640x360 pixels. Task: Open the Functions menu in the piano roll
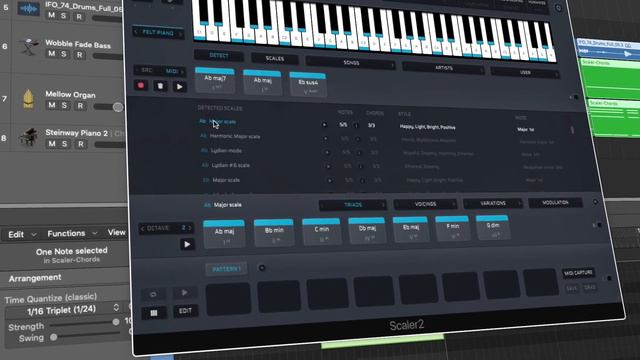72,233
